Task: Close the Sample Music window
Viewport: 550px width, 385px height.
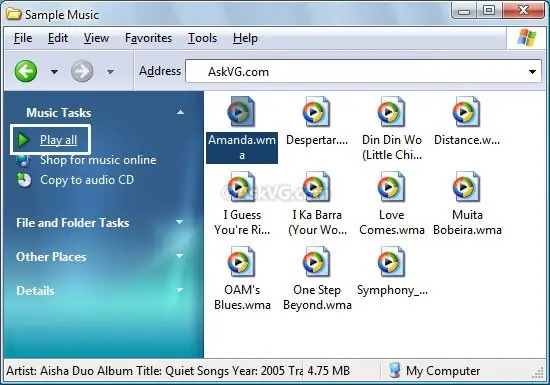Action: [x=523, y=10]
